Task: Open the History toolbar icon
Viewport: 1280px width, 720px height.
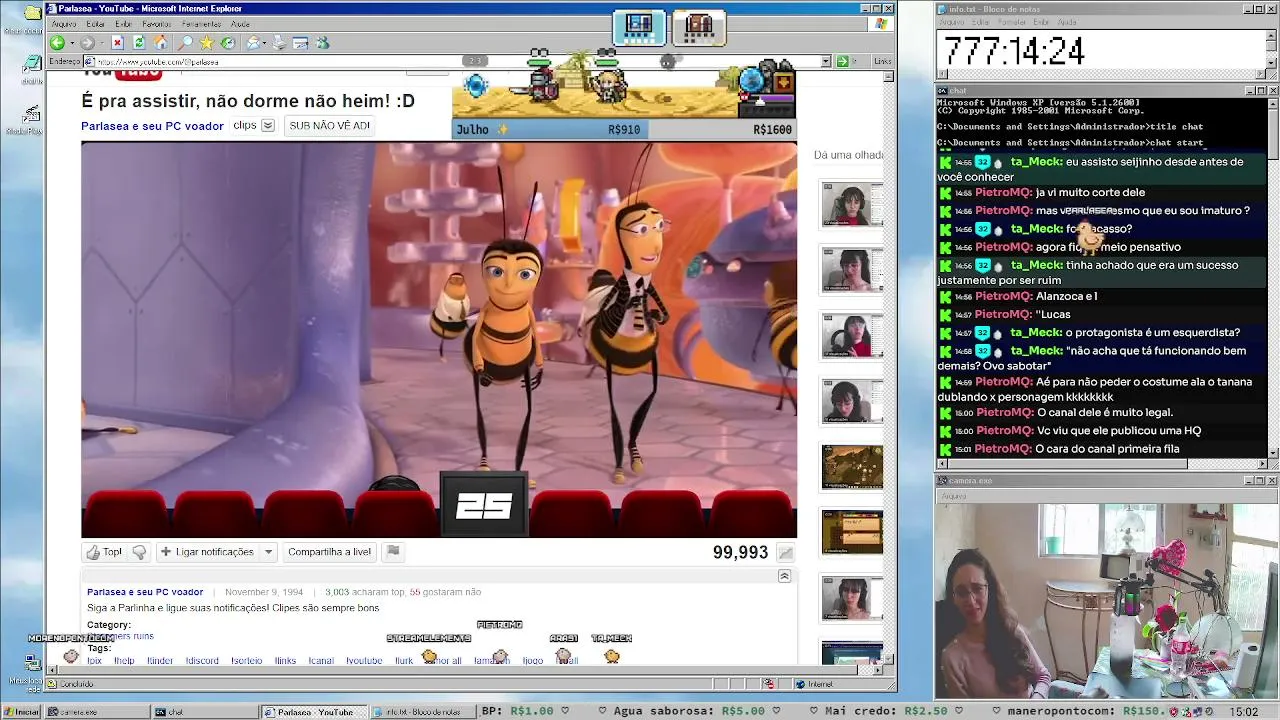Action: [228, 43]
